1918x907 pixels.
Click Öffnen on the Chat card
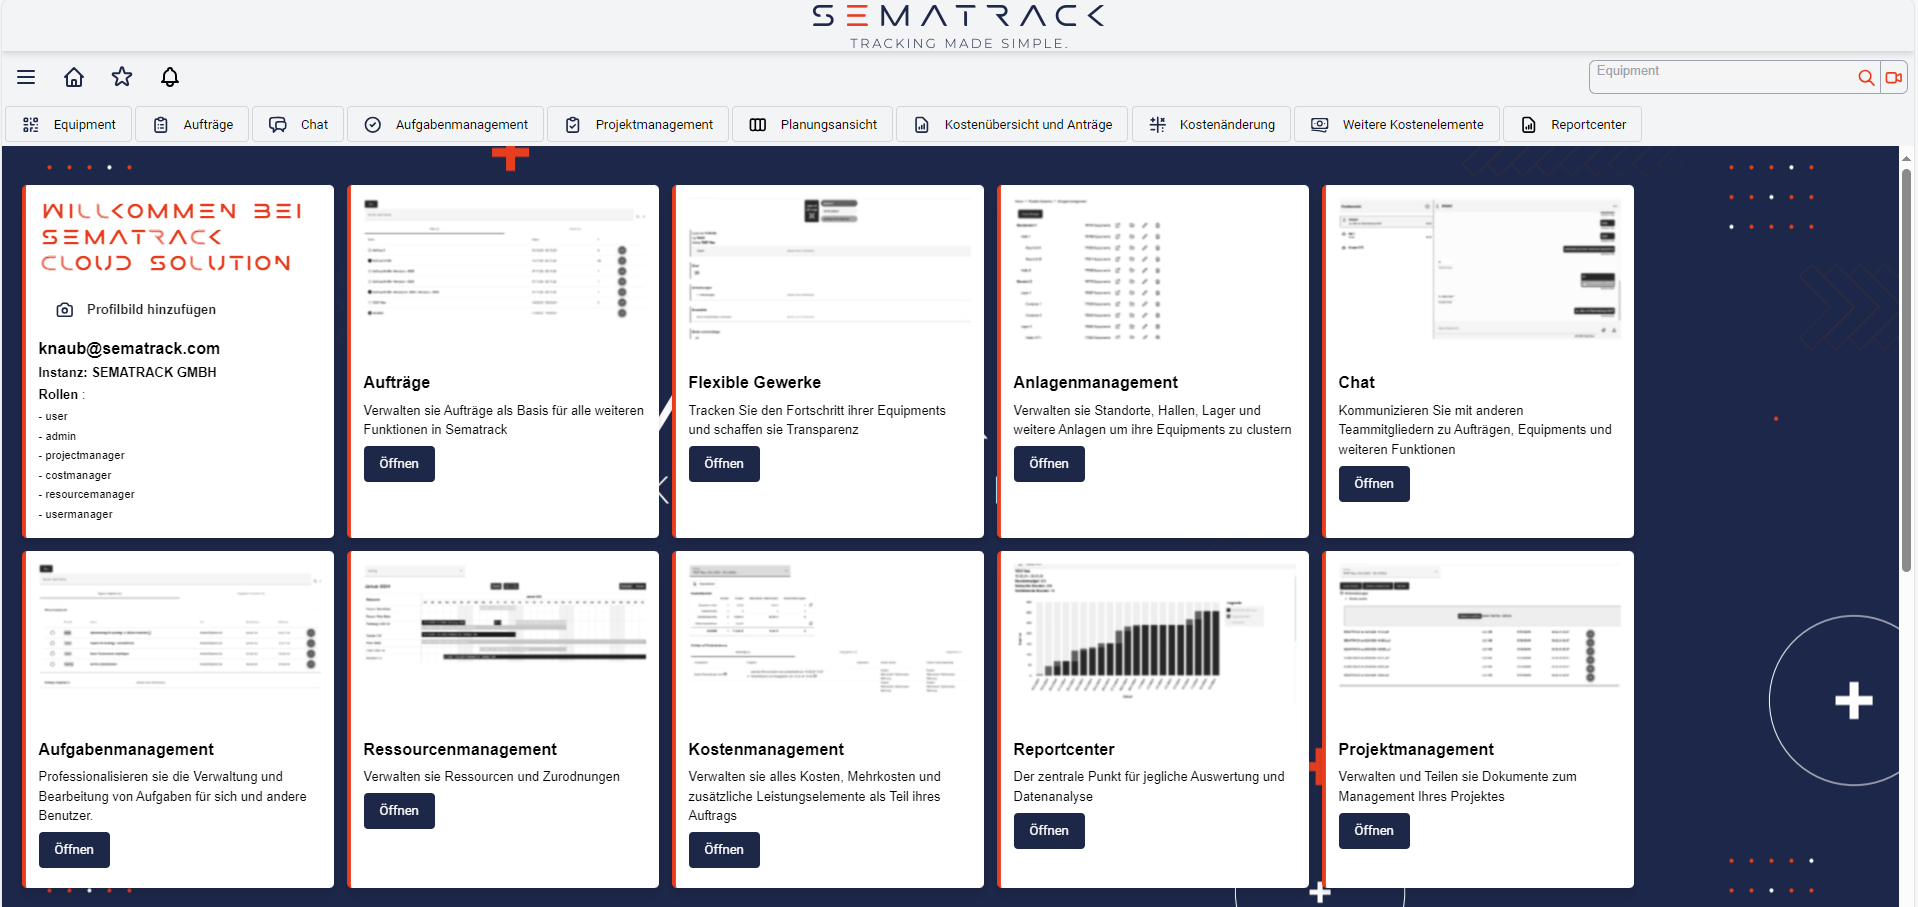[1374, 484]
